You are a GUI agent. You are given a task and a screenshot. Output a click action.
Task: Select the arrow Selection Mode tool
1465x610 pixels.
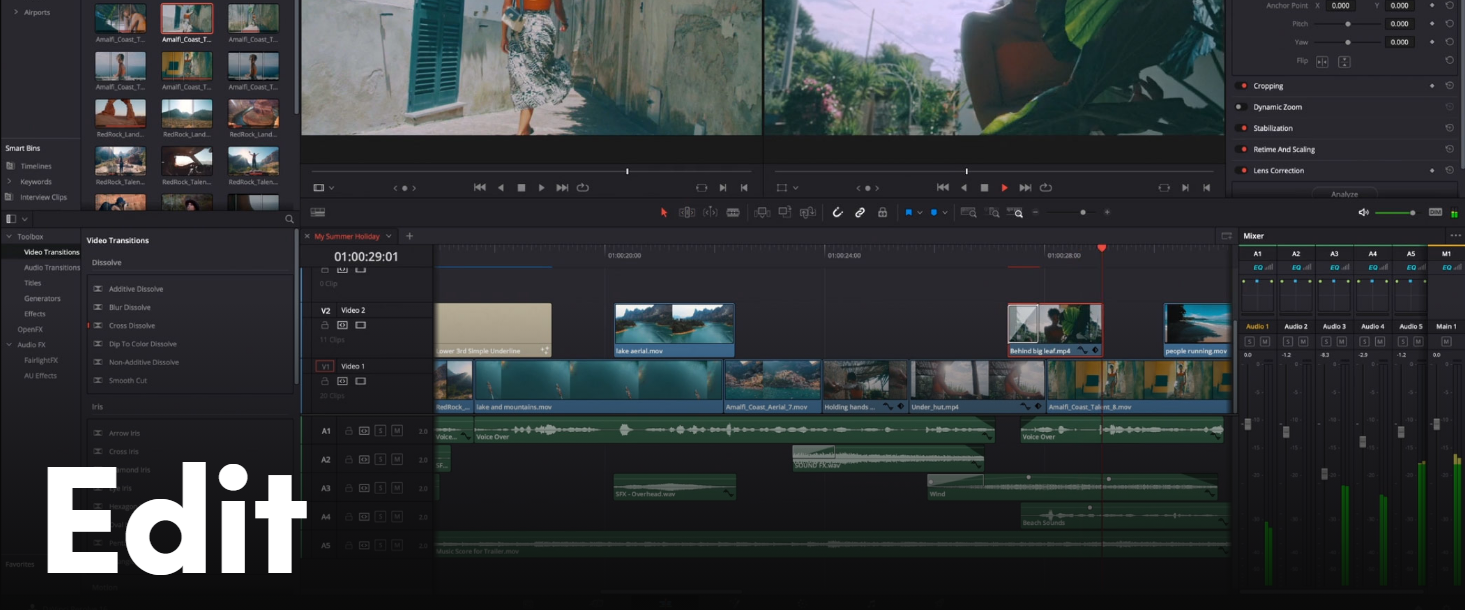pos(663,212)
